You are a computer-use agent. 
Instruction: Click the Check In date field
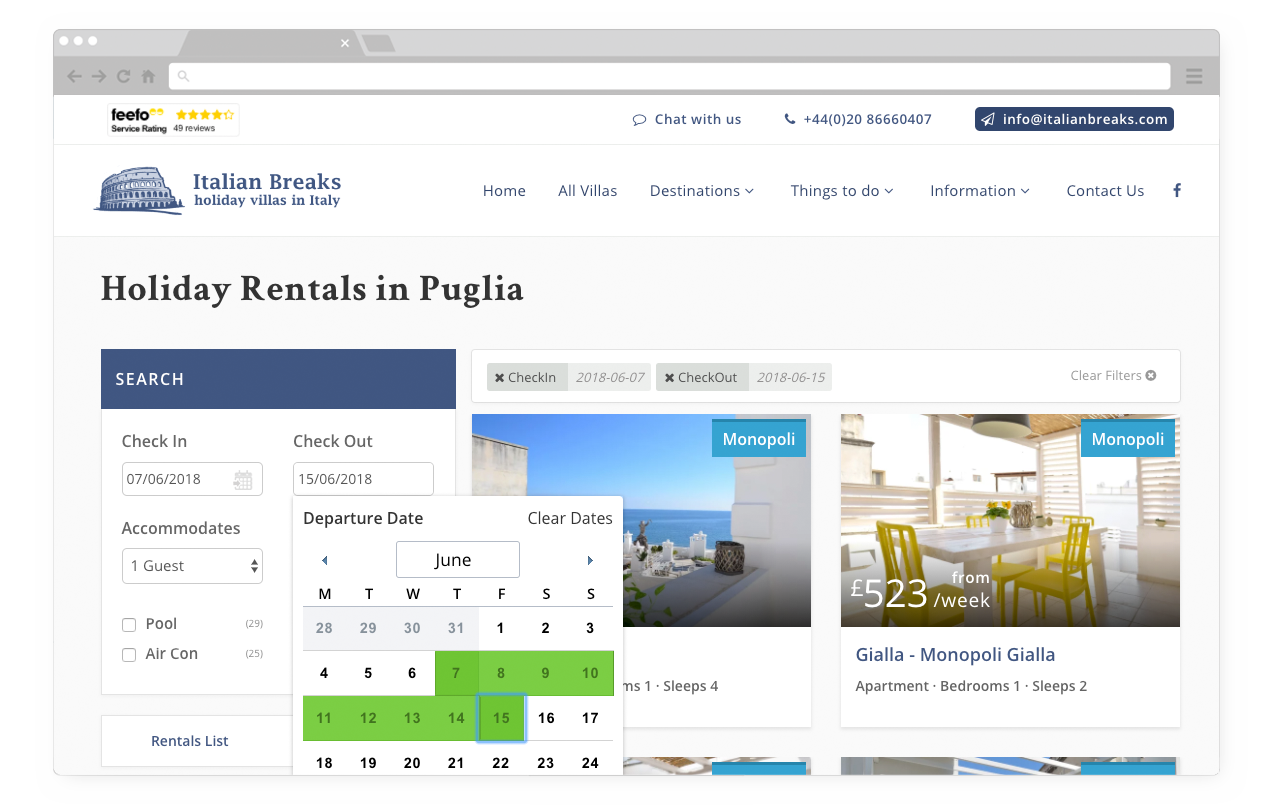pos(192,479)
